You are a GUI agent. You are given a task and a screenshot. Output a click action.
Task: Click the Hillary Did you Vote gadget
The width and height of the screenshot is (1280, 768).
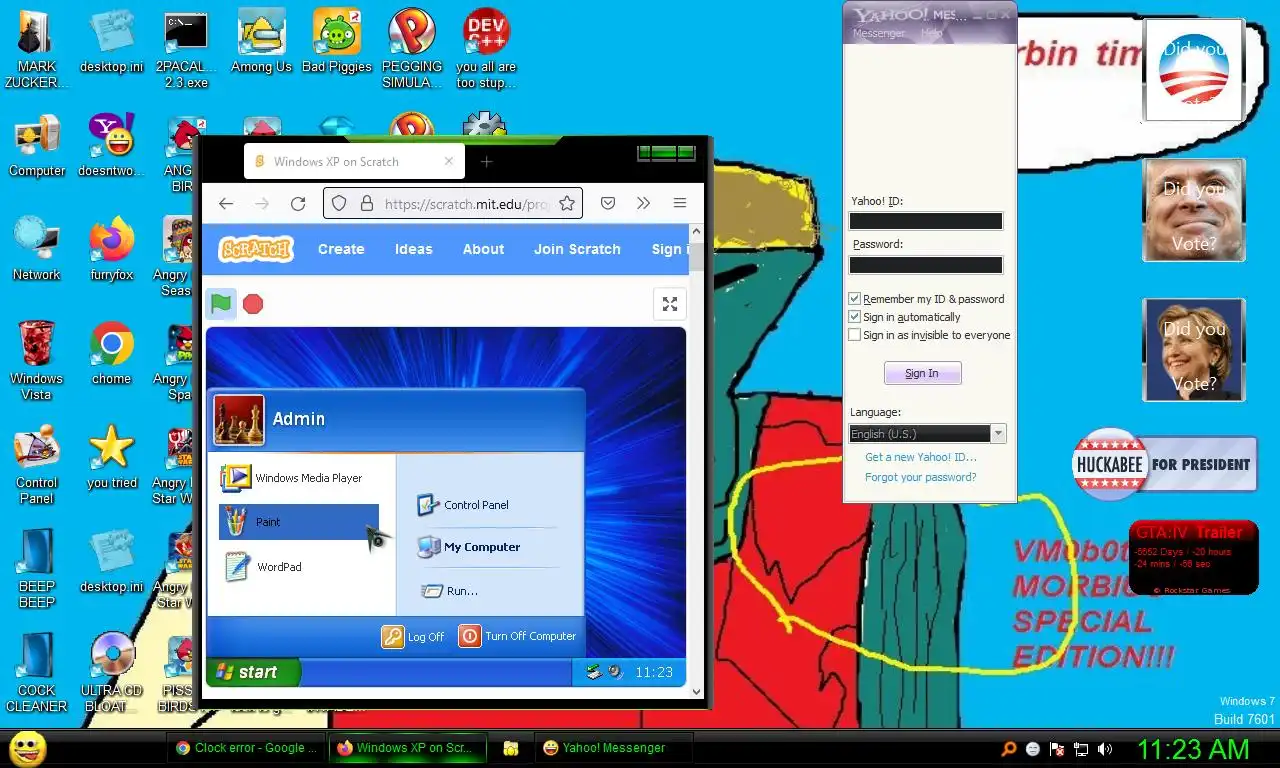pos(1194,350)
